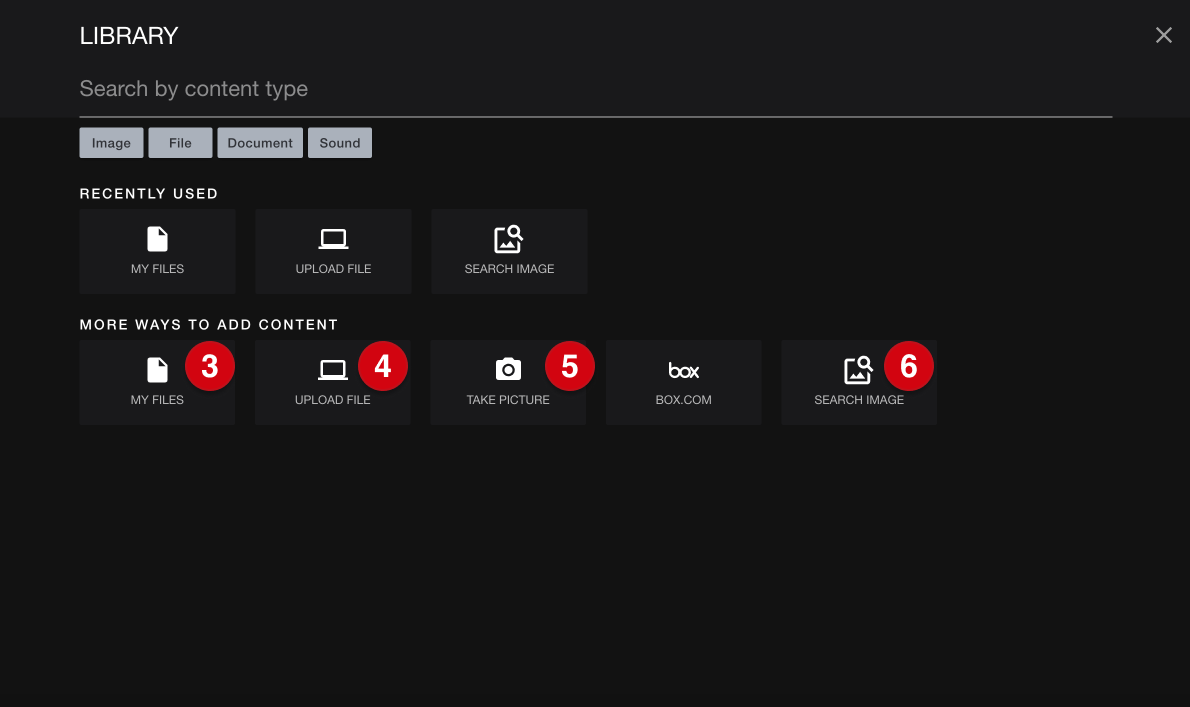Filter library by File type

tap(181, 143)
